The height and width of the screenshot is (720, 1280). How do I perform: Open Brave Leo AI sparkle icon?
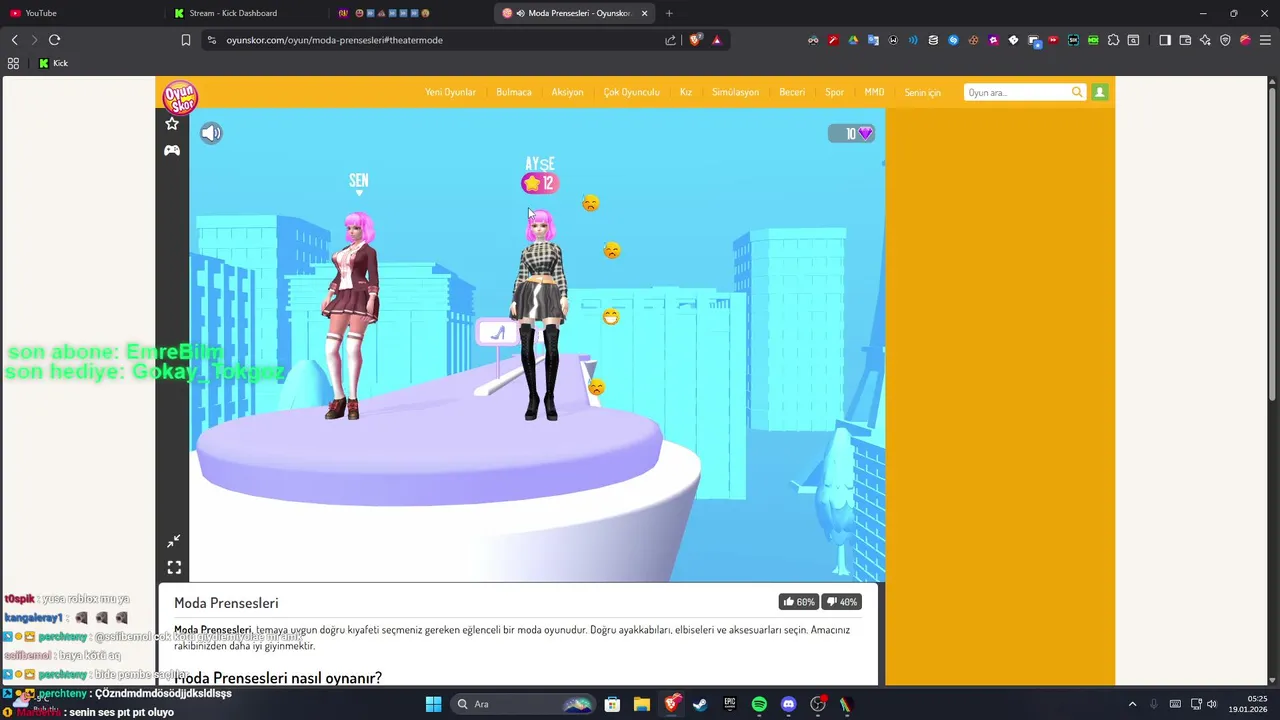pos(1205,40)
